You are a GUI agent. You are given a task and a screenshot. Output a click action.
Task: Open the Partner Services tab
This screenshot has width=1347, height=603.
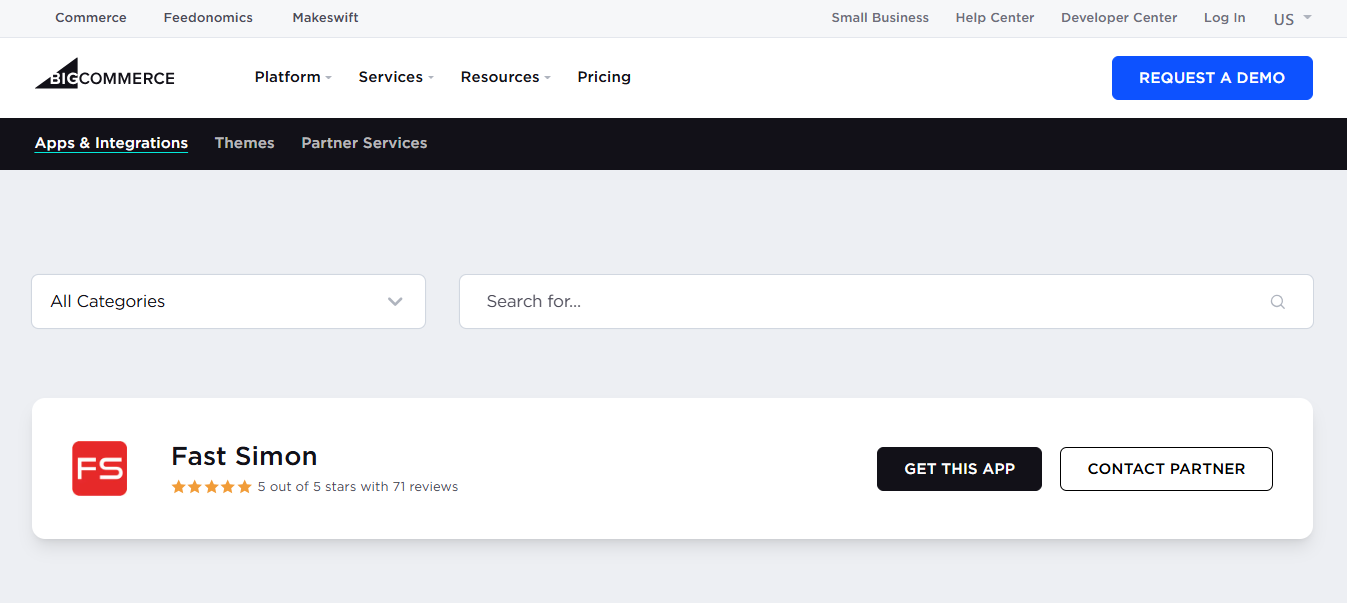point(364,143)
